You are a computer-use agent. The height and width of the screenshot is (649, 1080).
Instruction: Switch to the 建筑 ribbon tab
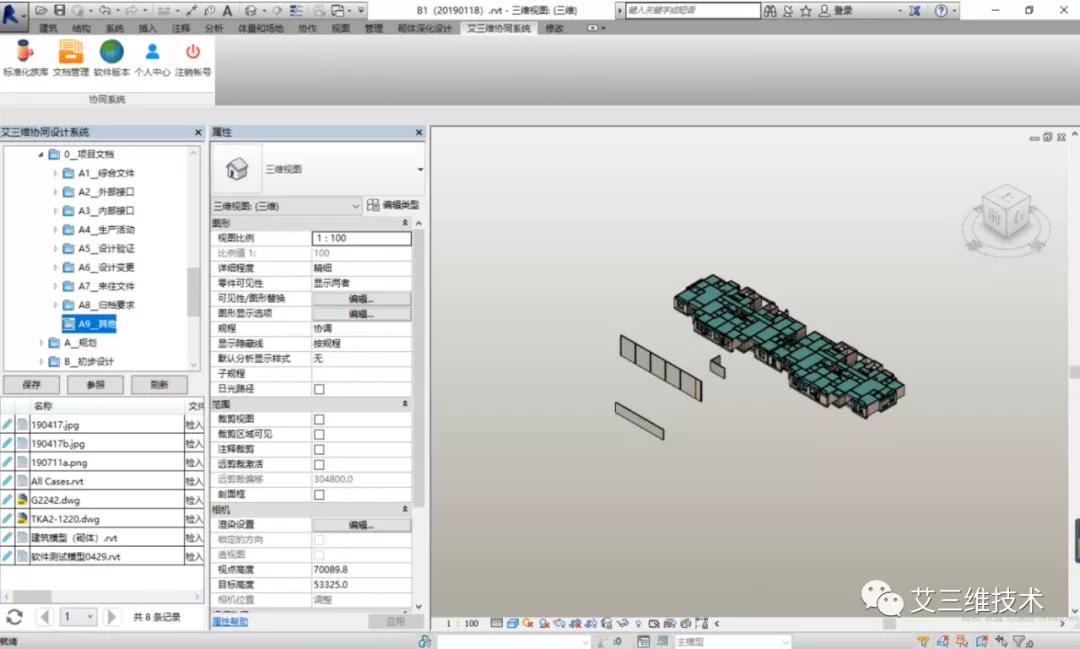tap(48, 28)
